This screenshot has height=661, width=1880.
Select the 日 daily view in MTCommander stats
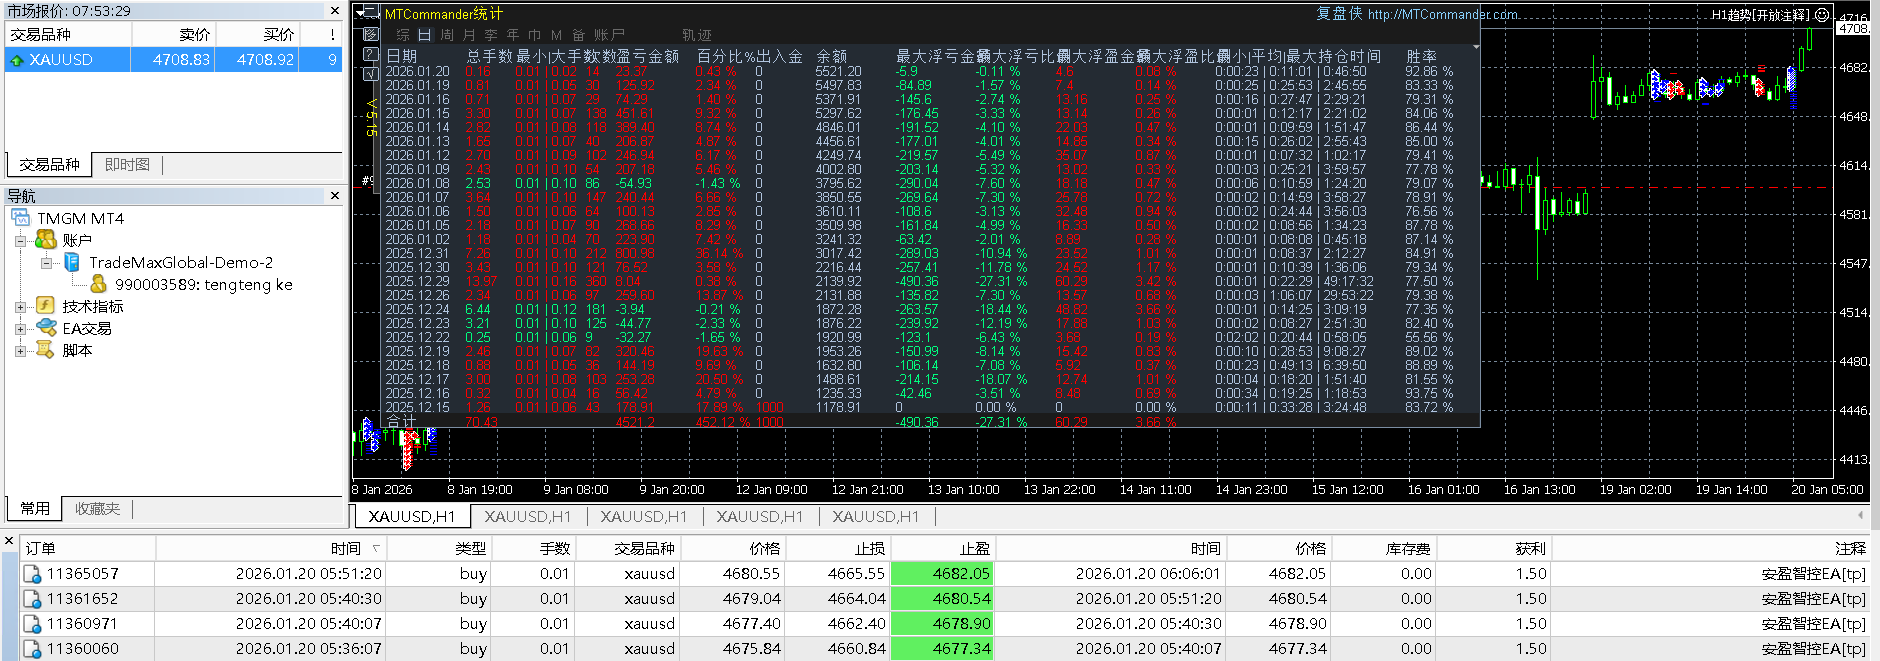tap(424, 35)
